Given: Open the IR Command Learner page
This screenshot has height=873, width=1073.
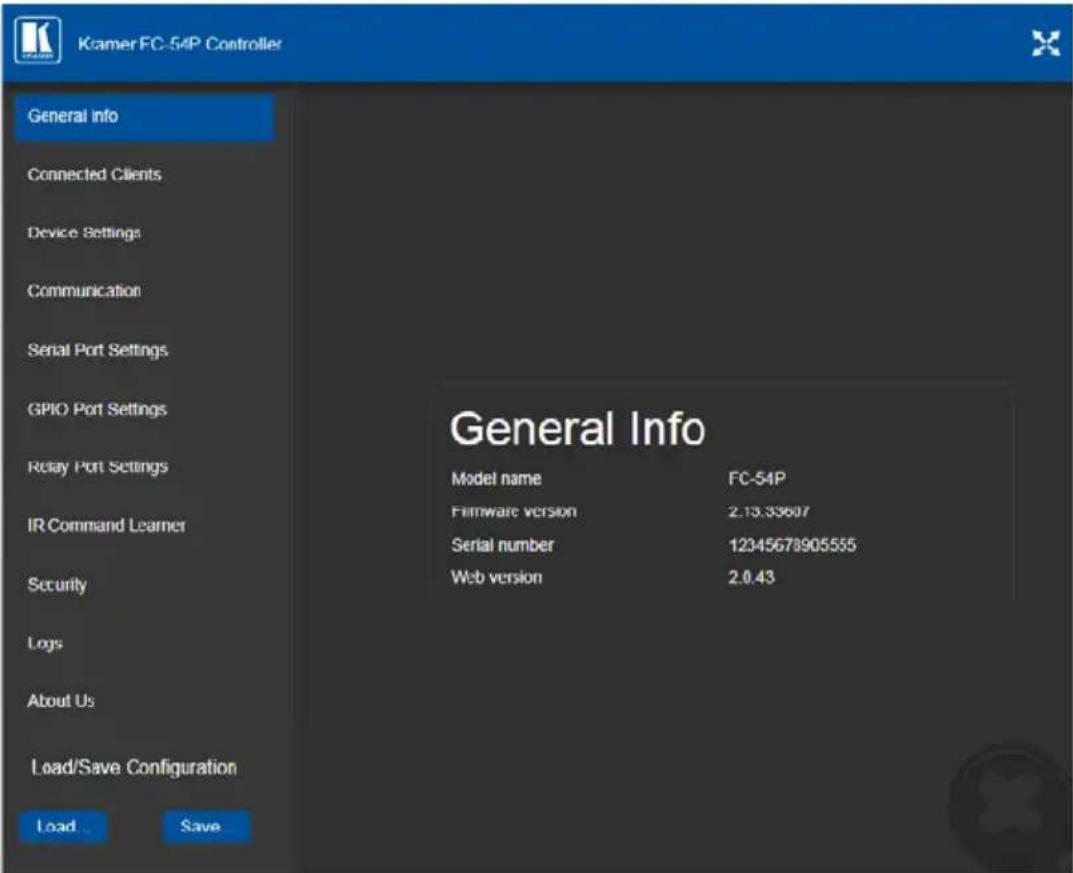Looking at the screenshot, I should pyautogui.click(x=107, y=525).
